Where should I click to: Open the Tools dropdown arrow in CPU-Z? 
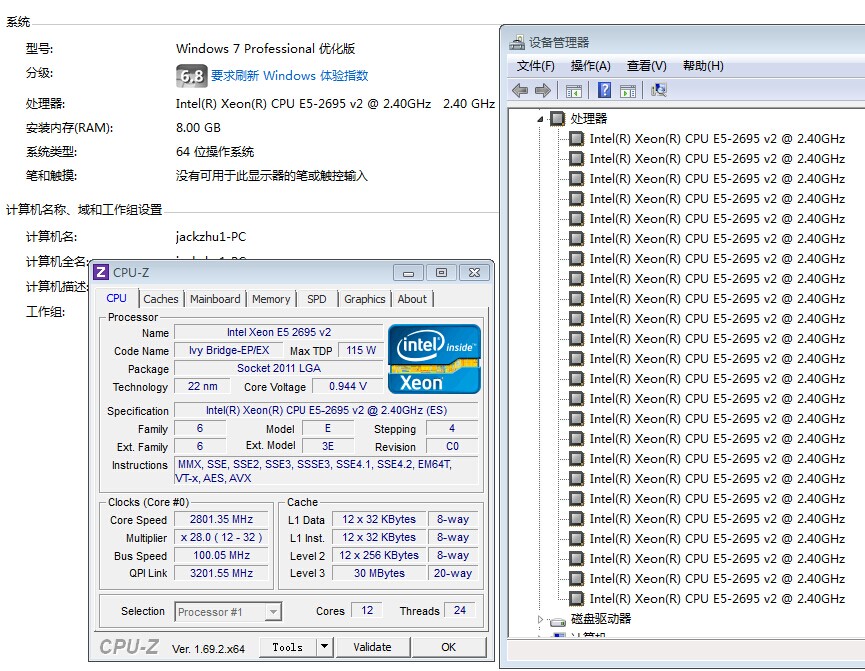(x=324, y=646)
